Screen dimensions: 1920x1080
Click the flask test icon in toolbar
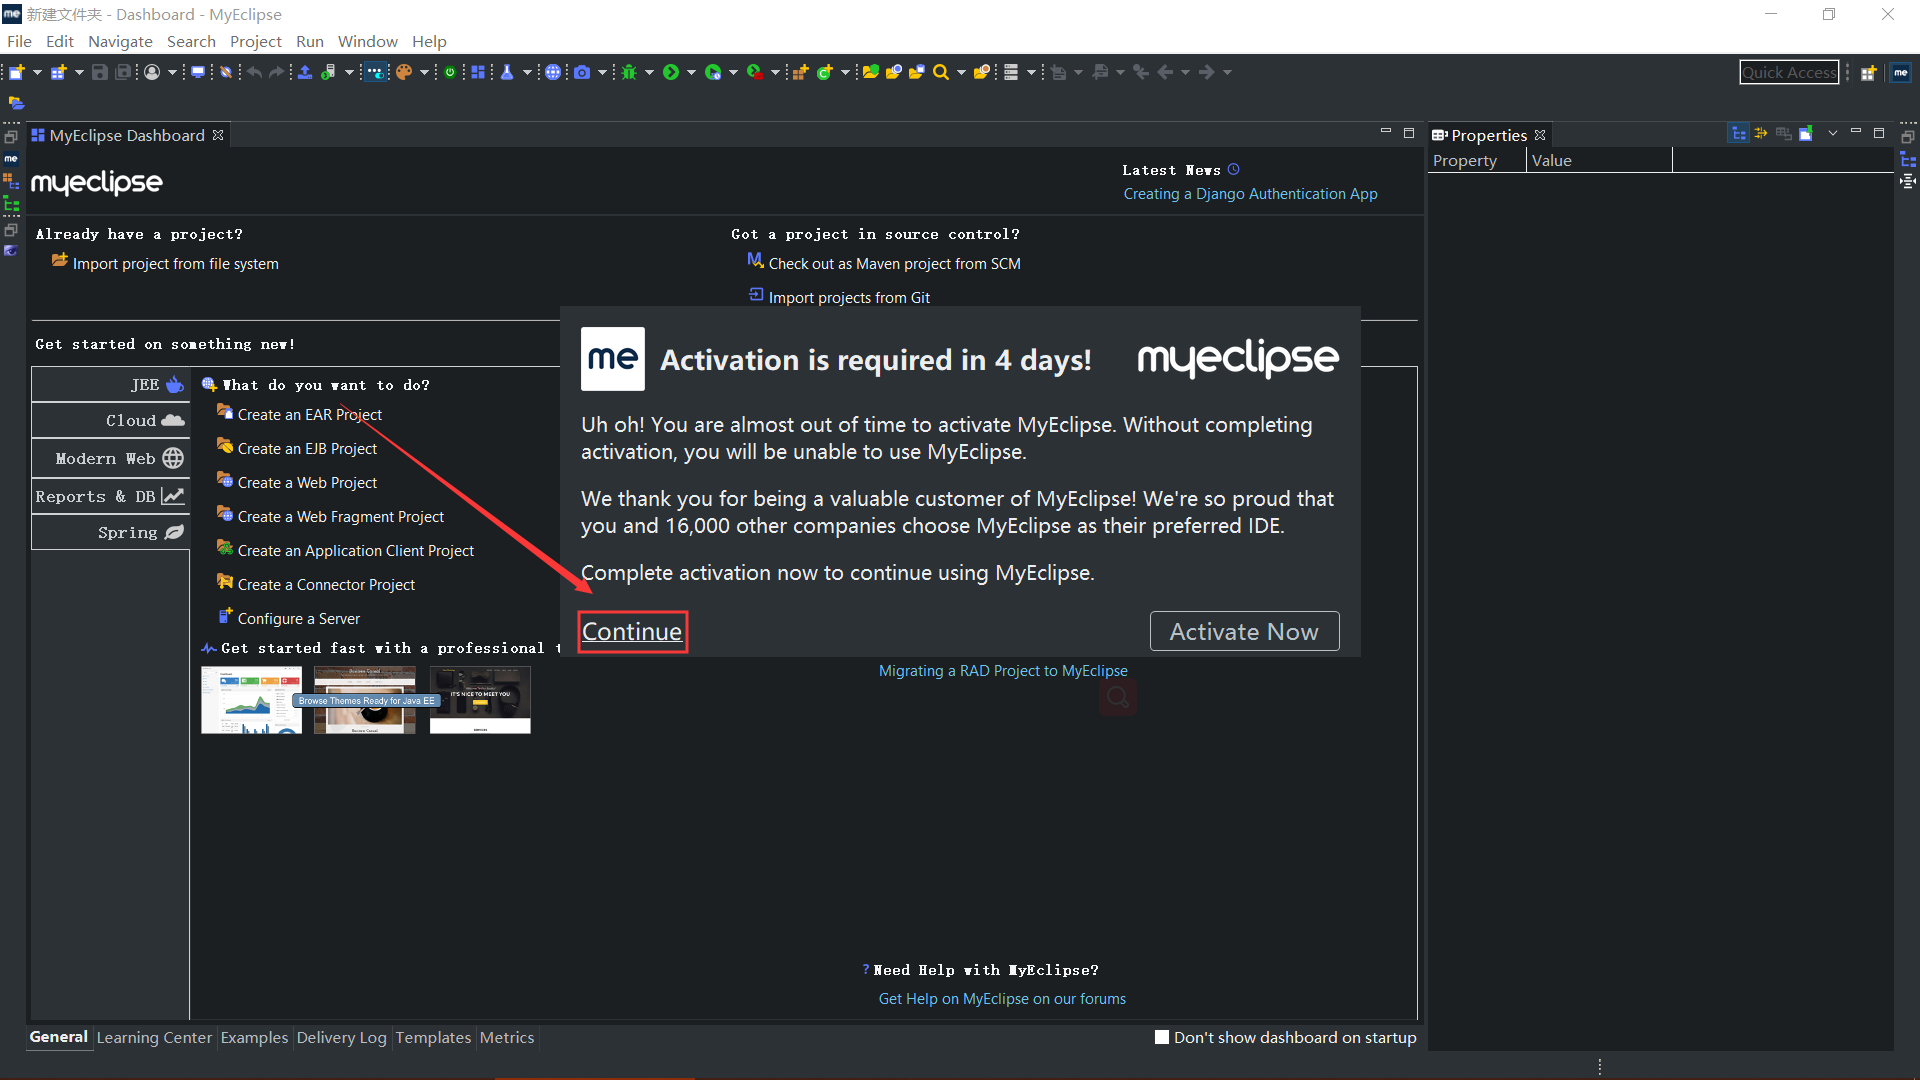[x=507, y=72]
